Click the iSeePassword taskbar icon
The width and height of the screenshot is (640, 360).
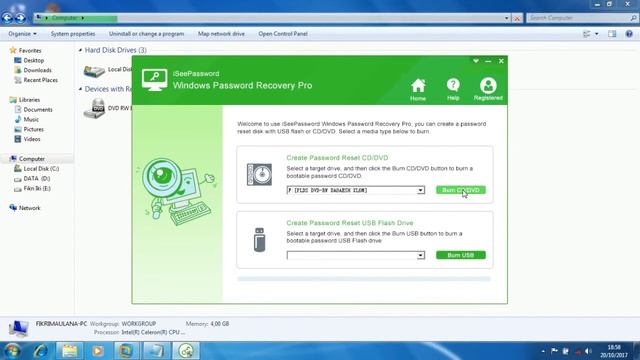(186, 351)
